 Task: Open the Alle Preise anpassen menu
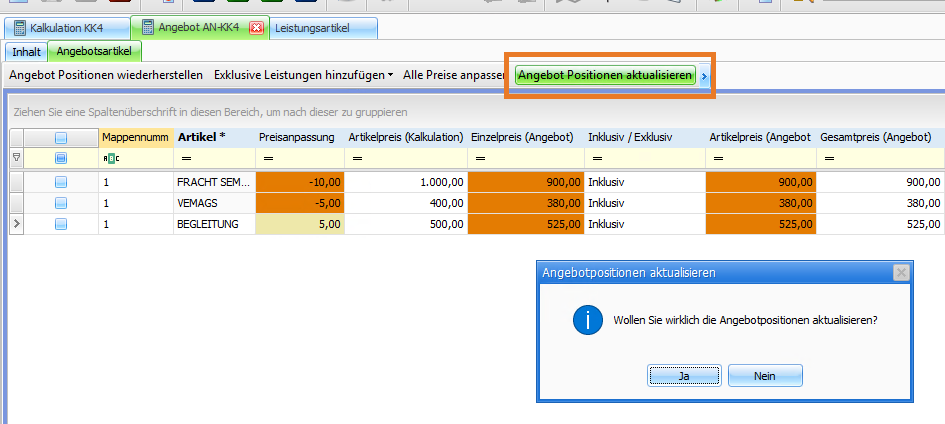(453, 75)
